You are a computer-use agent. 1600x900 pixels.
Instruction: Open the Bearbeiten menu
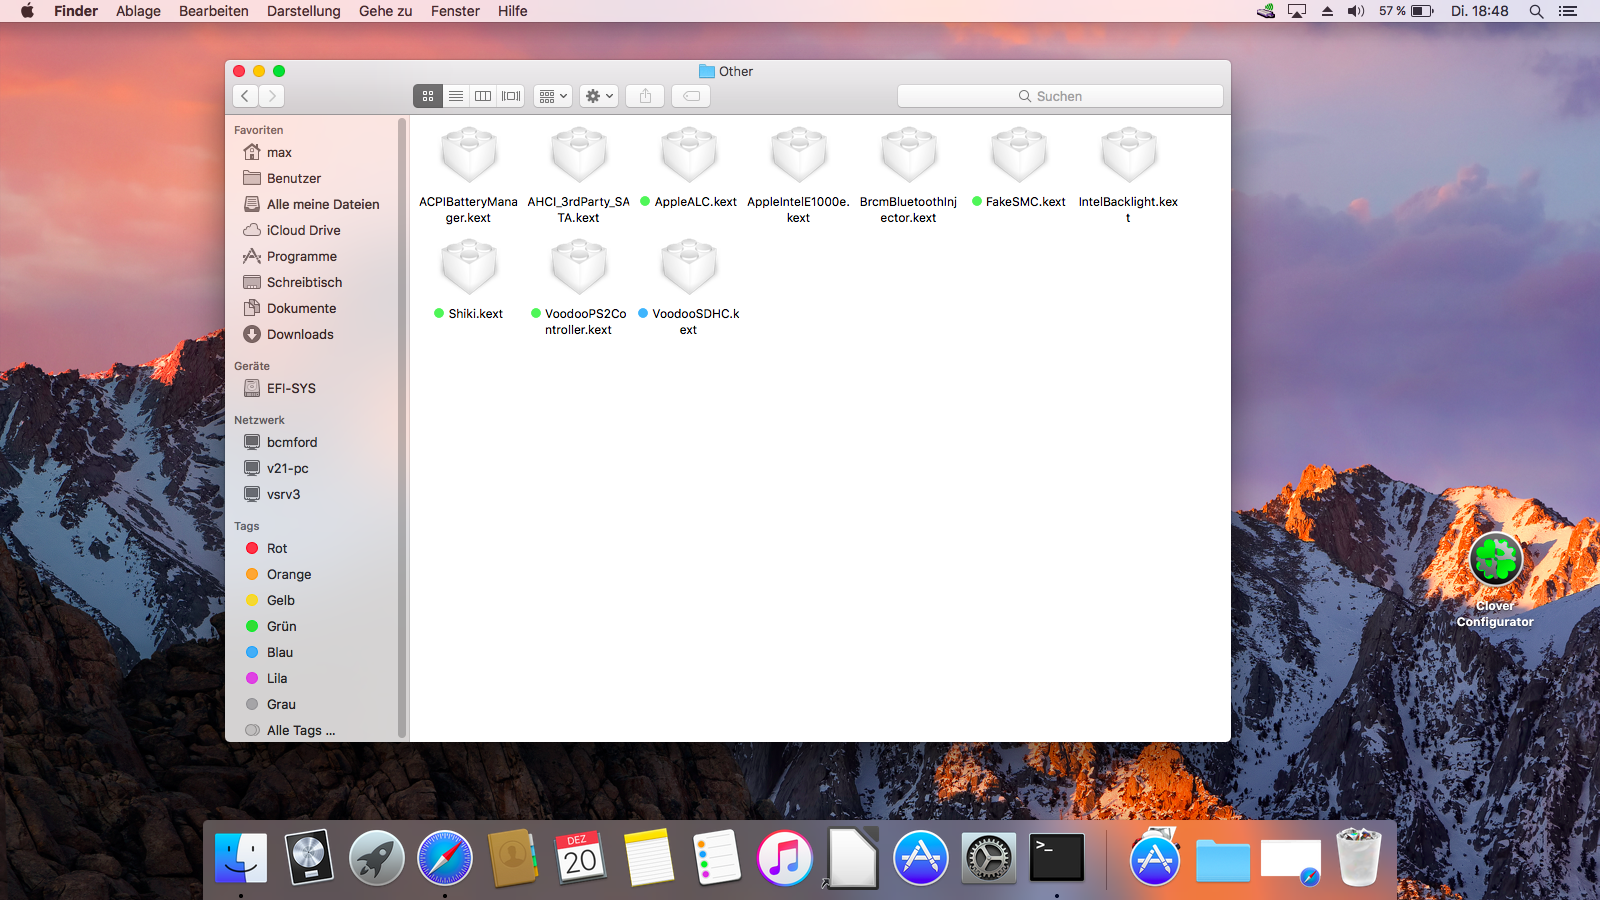[x=214, y=11]
